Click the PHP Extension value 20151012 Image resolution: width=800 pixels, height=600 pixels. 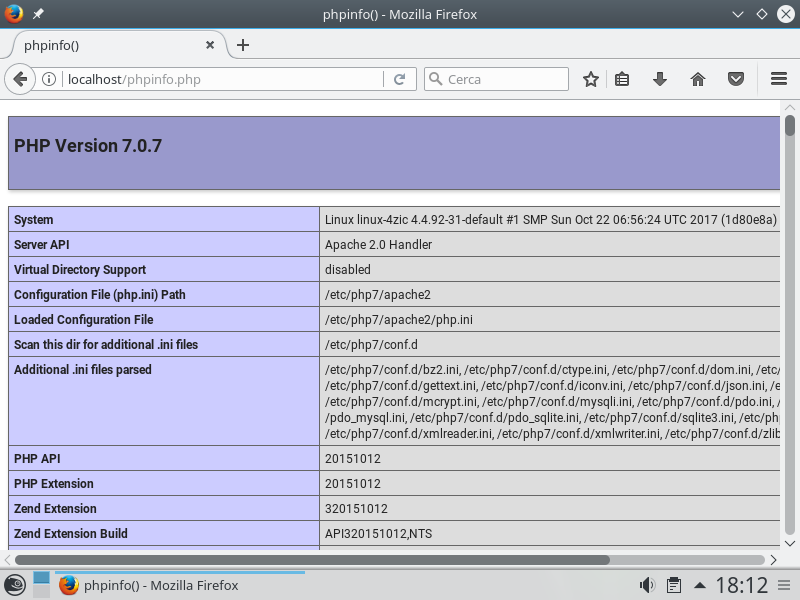(x=353, y=483)
